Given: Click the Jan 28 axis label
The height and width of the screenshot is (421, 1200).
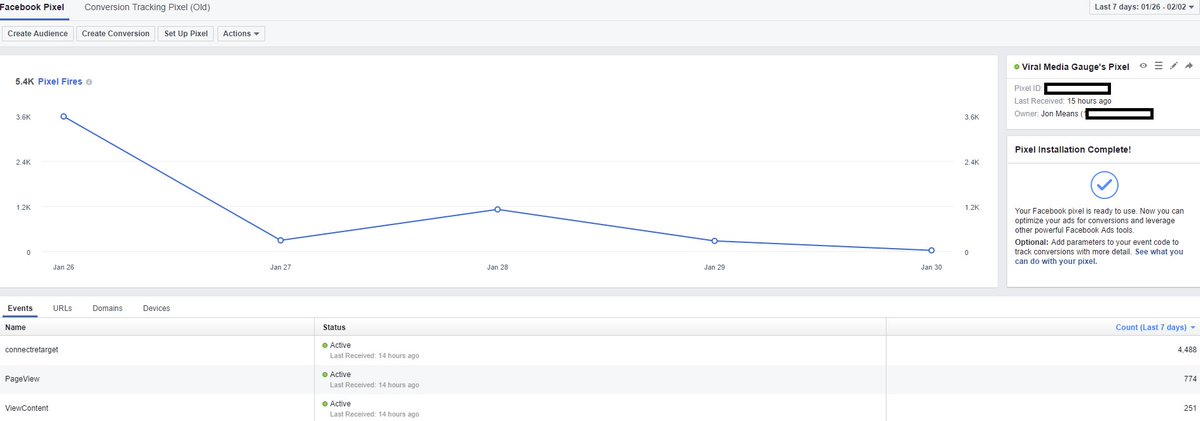Looking at the screenshot, I should (x=497, y=268).
